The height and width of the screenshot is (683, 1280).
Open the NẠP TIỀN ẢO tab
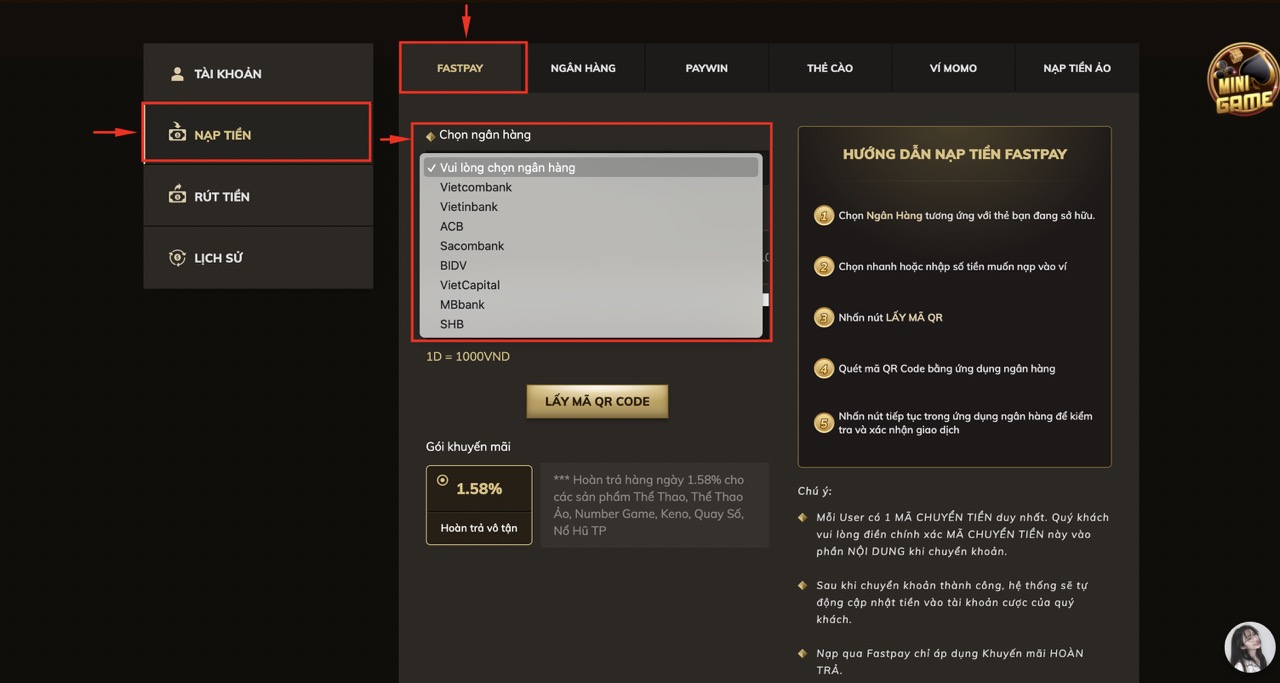coord(1077,68)
